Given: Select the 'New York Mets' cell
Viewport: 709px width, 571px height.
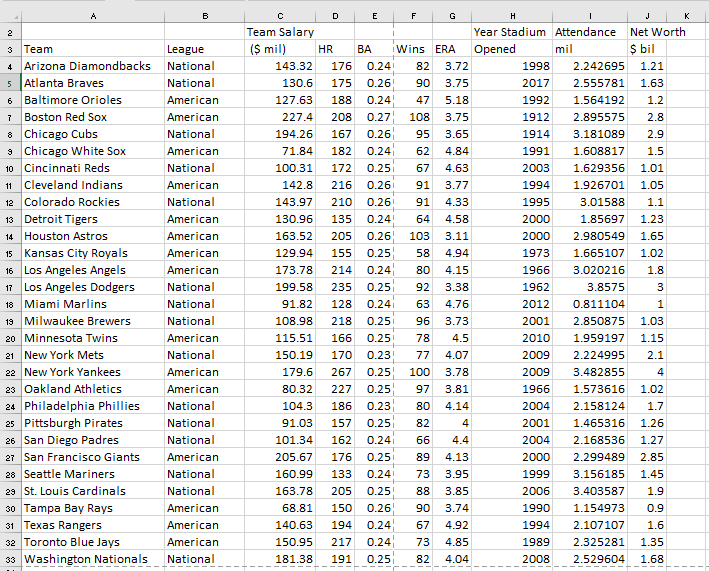Looking at the screenshot, I should 93,355.
